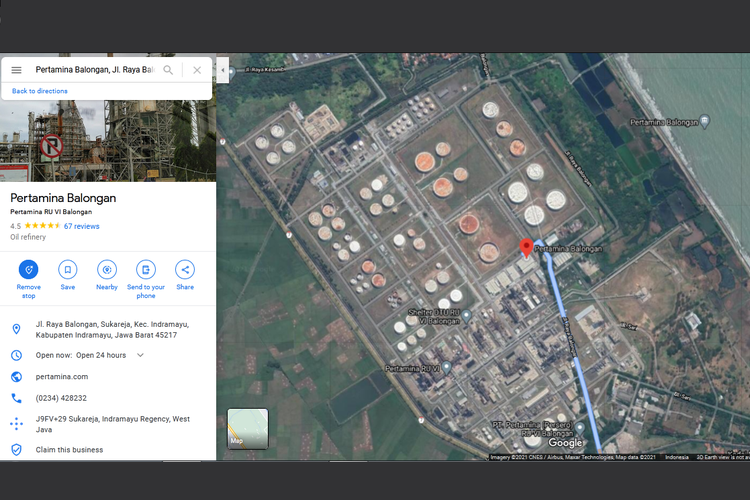Share this place icon

(x=185, y=269)
